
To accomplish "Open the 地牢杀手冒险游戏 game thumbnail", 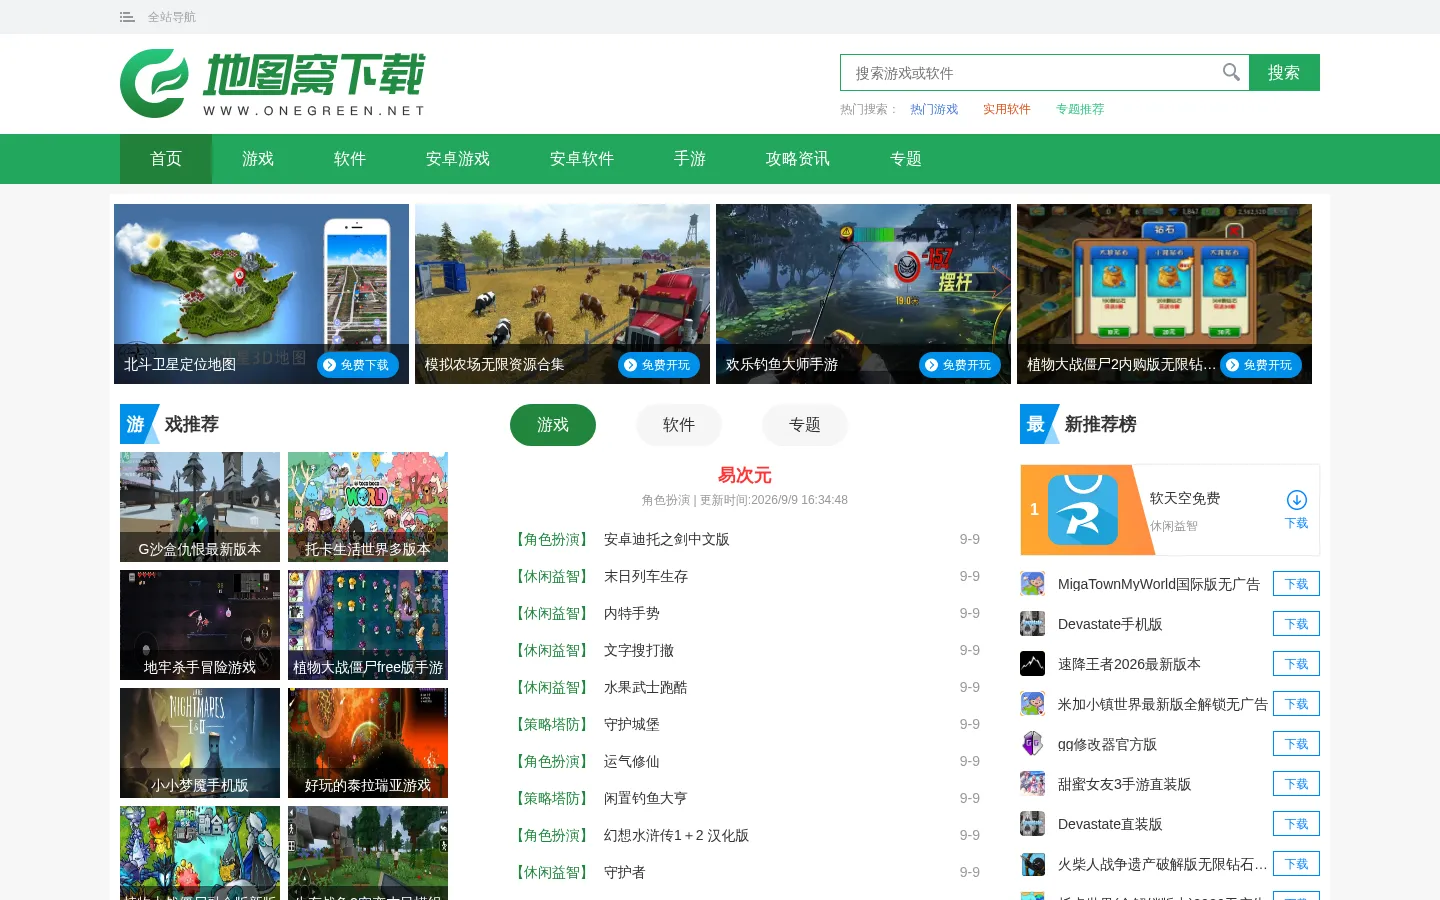I will click(x=200, y=625).
